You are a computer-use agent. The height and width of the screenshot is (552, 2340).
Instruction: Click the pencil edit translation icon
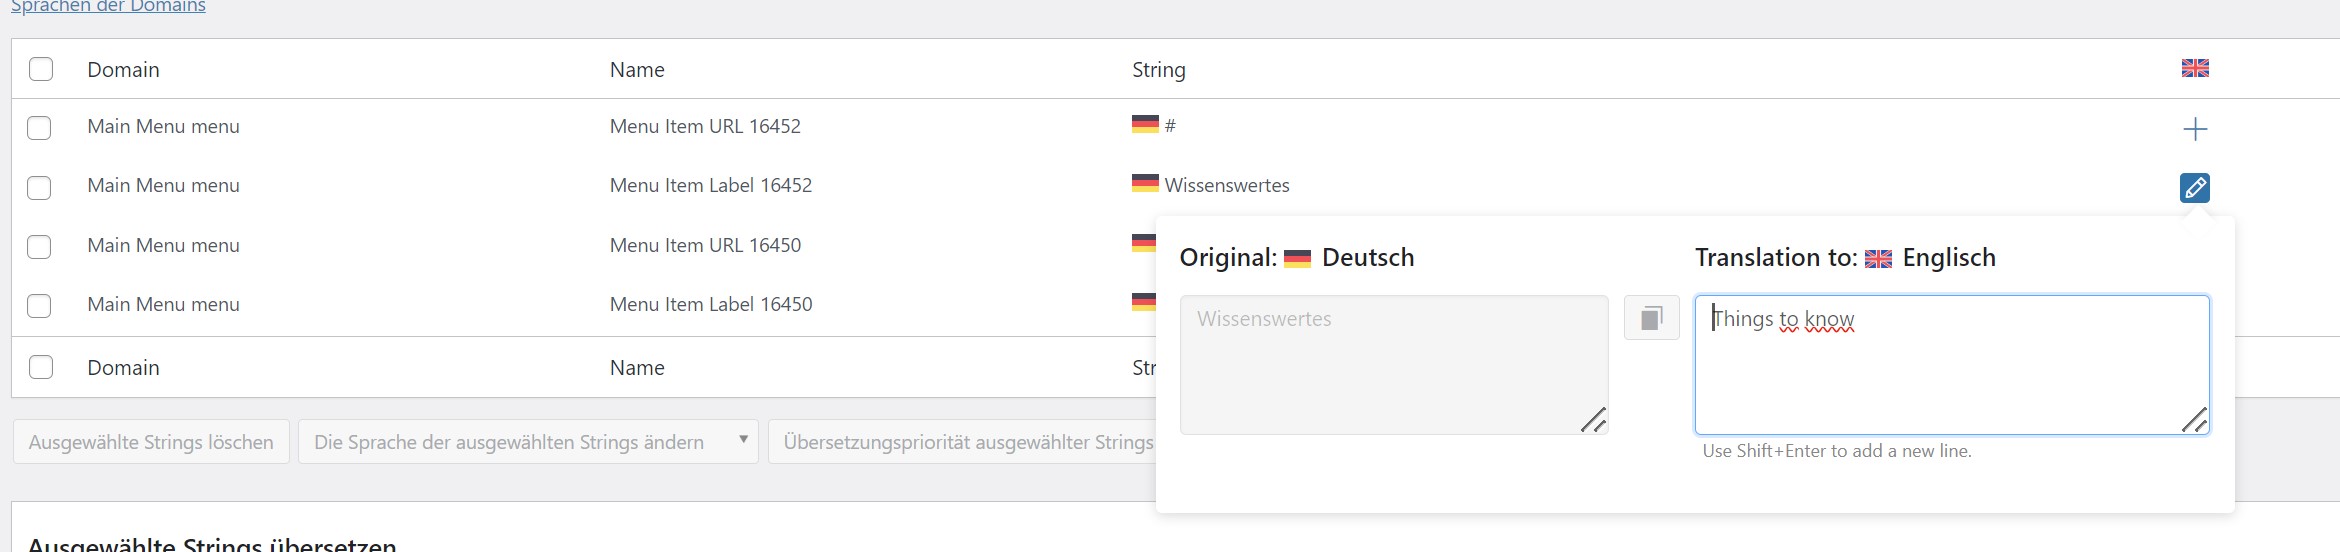pos(2194,187)
